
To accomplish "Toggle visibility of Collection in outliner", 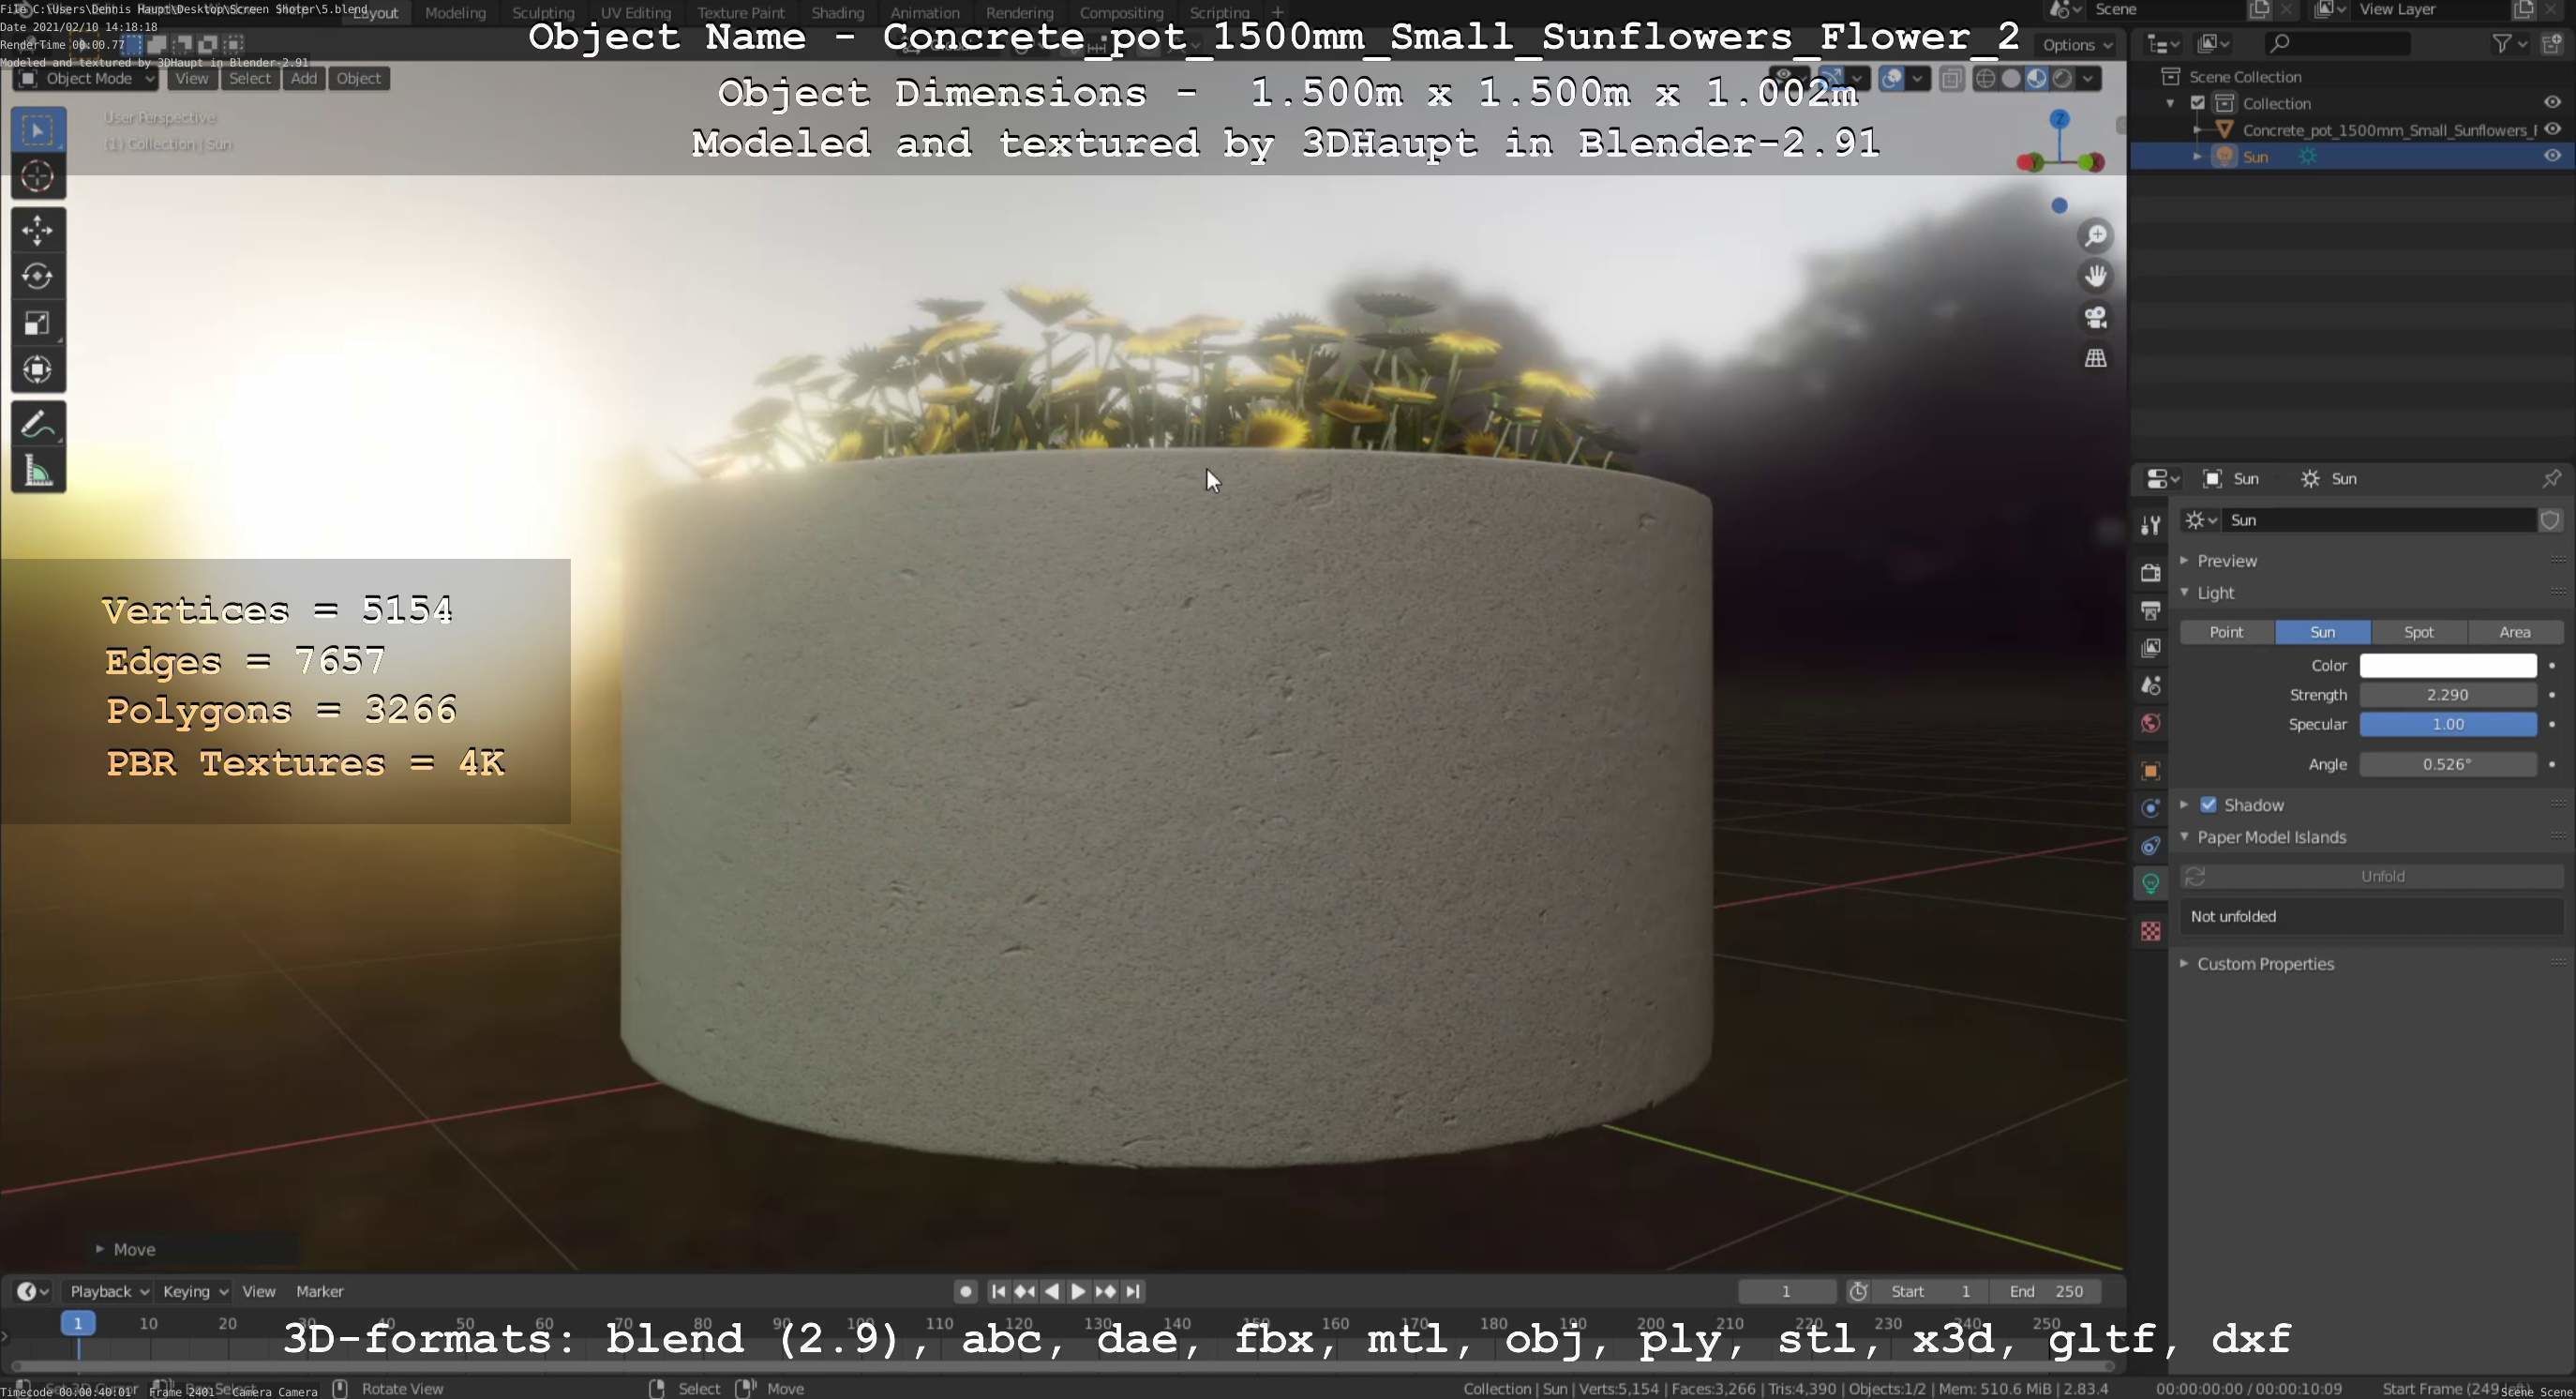I will click(x=2552, y=103).
